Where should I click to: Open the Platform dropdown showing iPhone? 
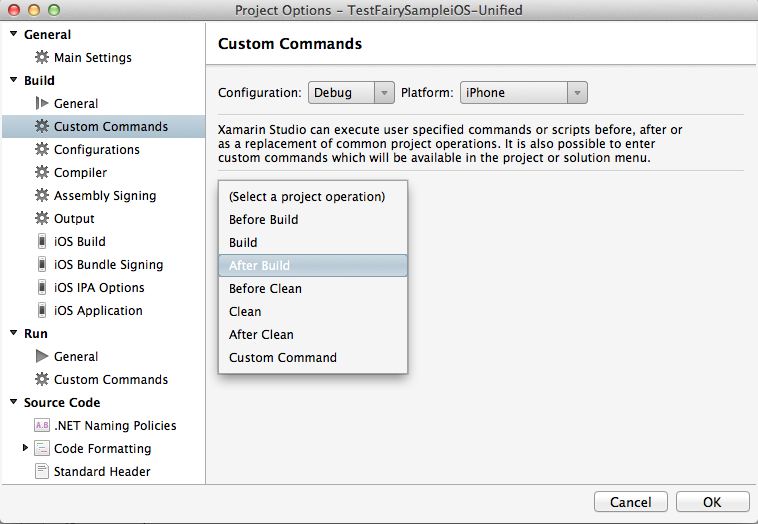(522, 93)
